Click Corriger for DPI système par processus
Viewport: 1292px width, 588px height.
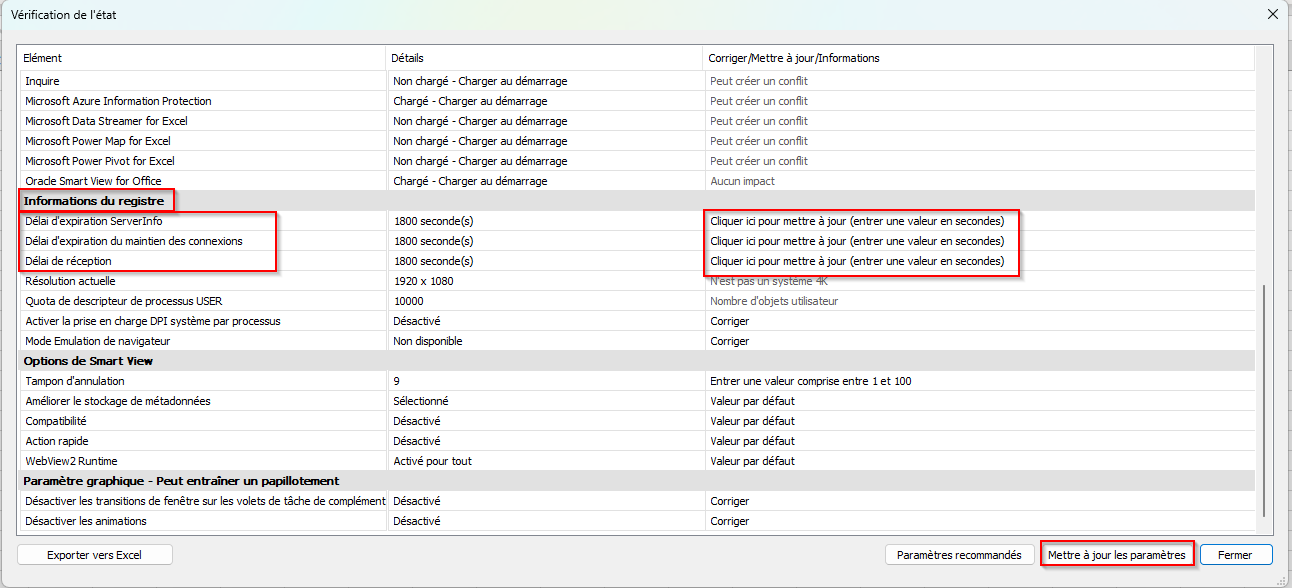(x=729, y=321)
